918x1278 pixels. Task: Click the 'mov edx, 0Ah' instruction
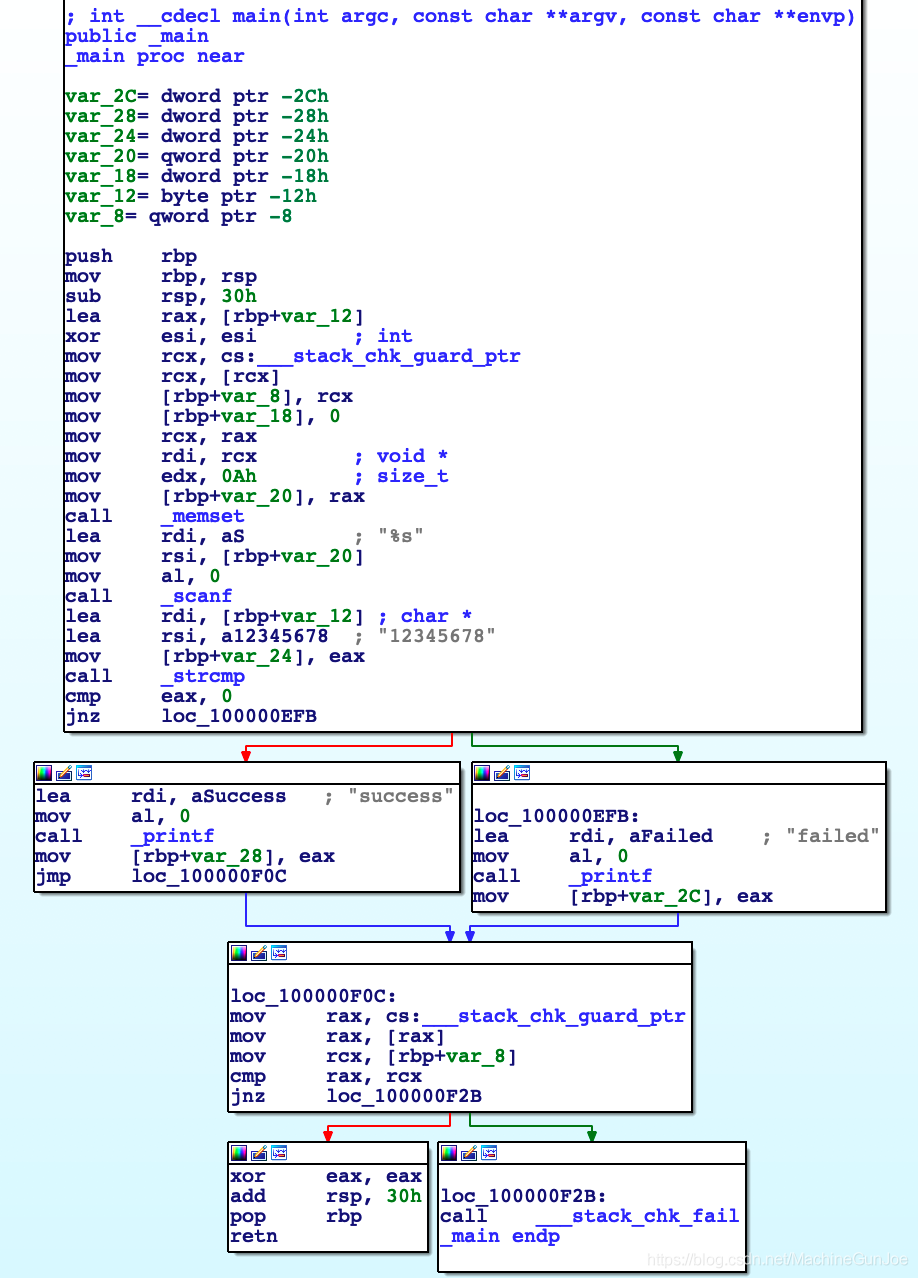160,476
